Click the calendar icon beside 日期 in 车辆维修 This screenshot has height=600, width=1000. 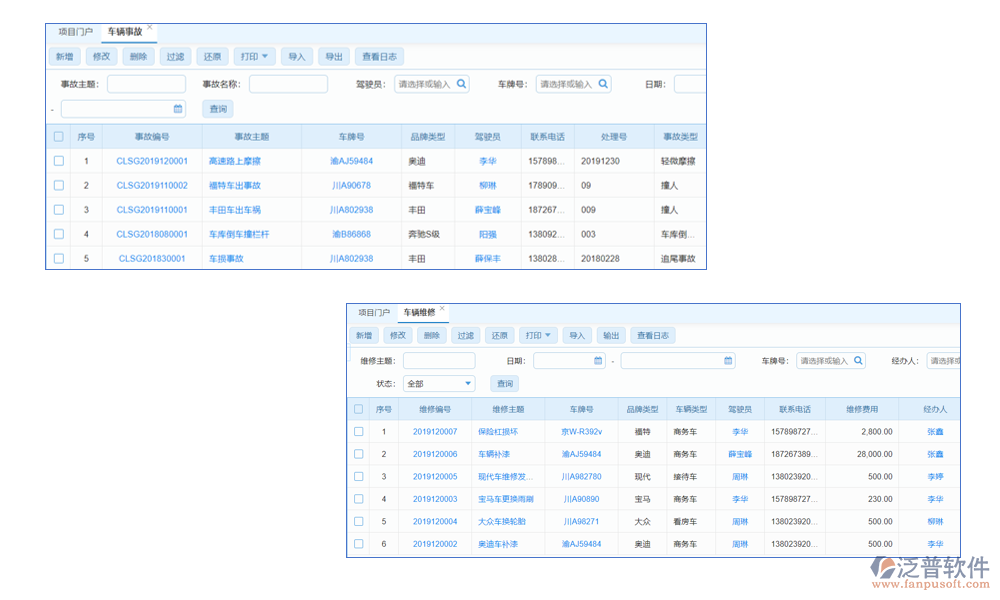(x=599, y=359)
